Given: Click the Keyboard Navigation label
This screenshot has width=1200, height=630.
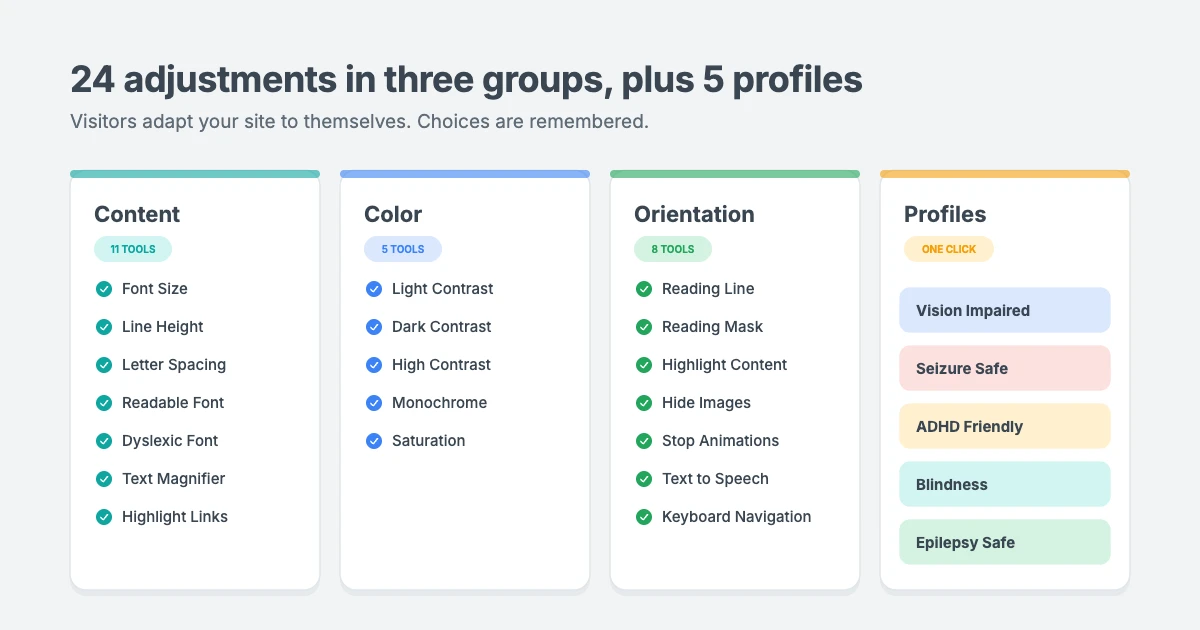Looking at the screenshot, I should pos(737,517).
